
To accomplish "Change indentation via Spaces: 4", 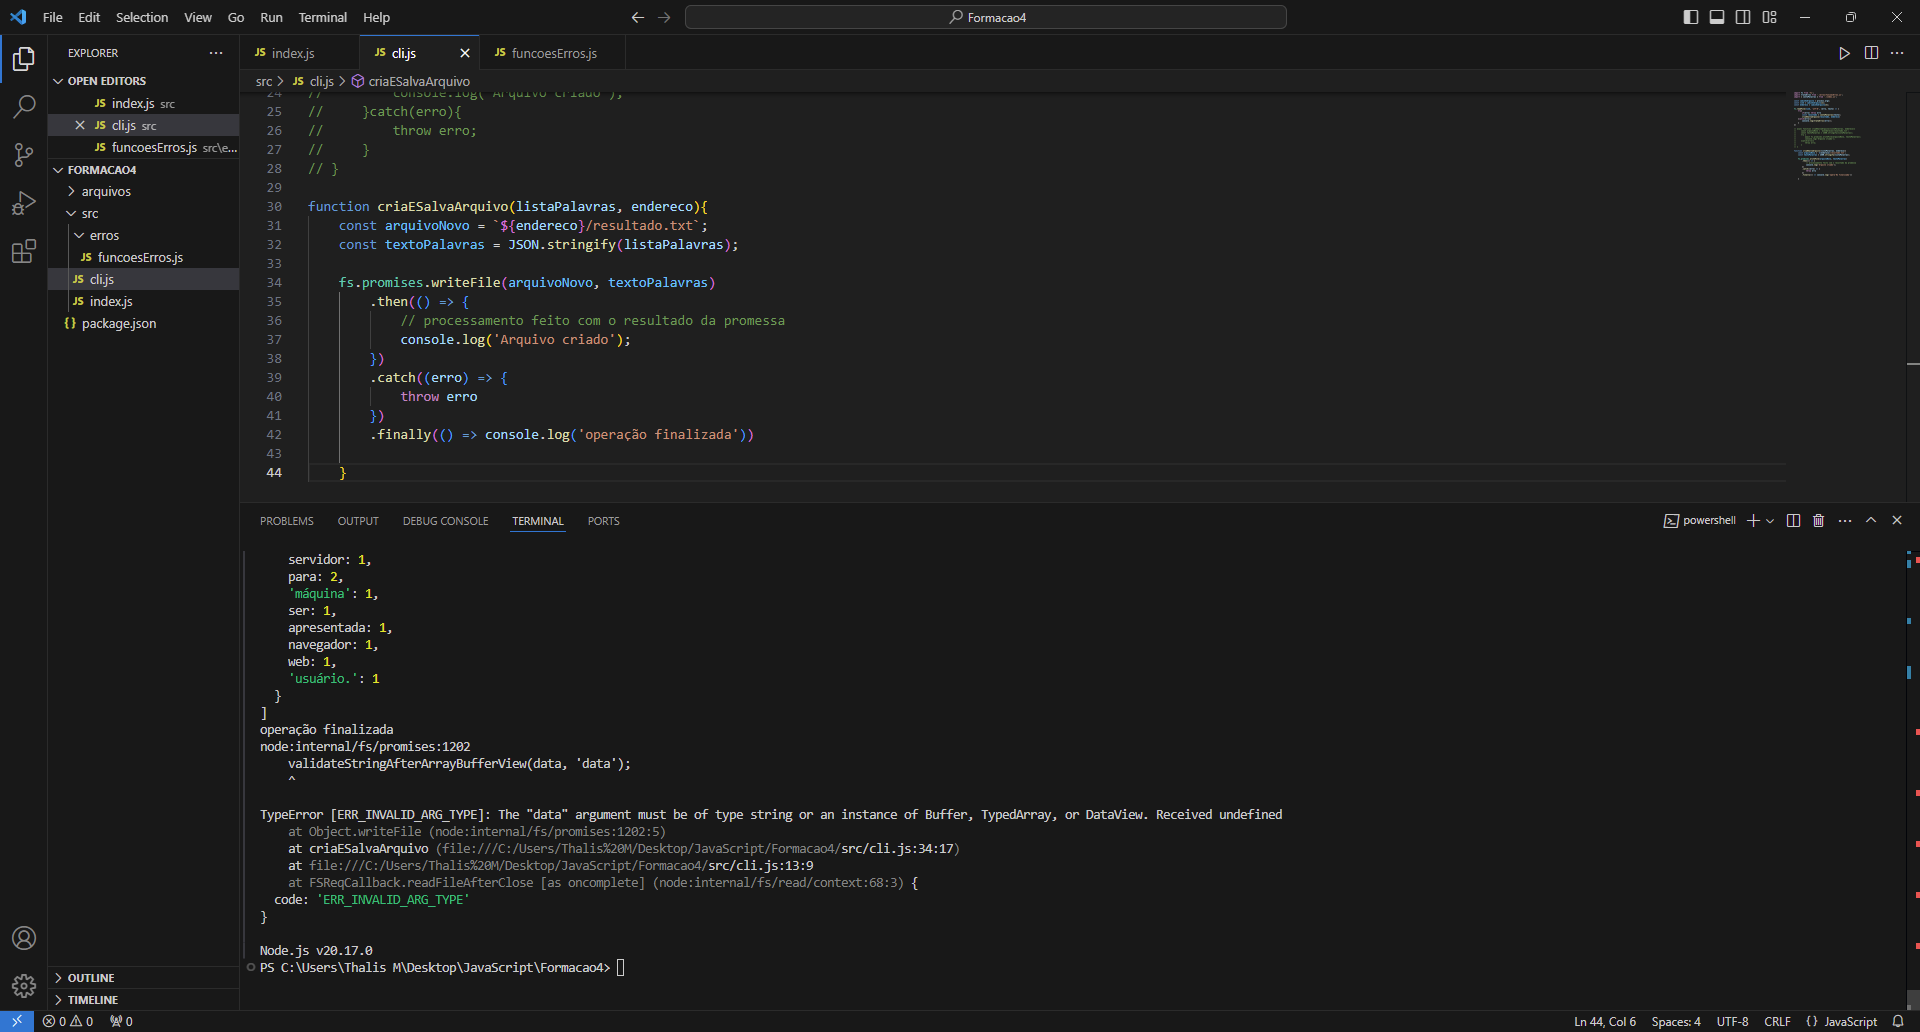I will coord(1676,1021).
